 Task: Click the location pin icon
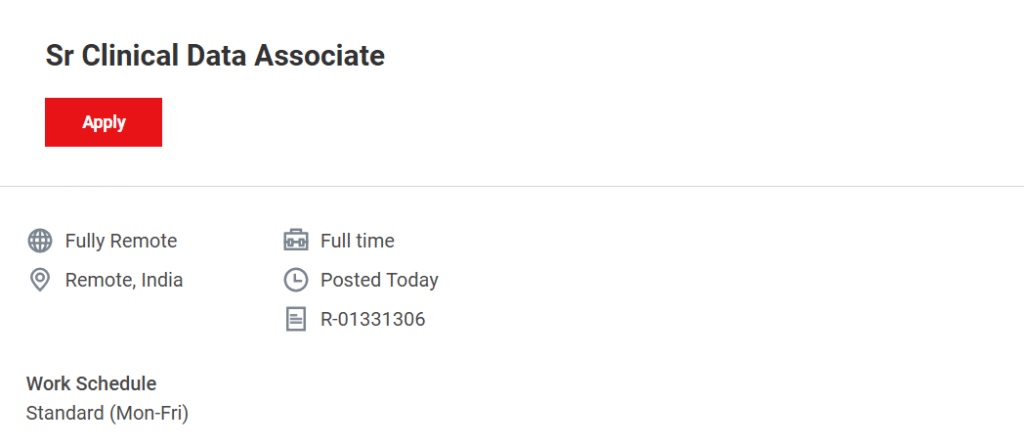(x=40, y=280)
